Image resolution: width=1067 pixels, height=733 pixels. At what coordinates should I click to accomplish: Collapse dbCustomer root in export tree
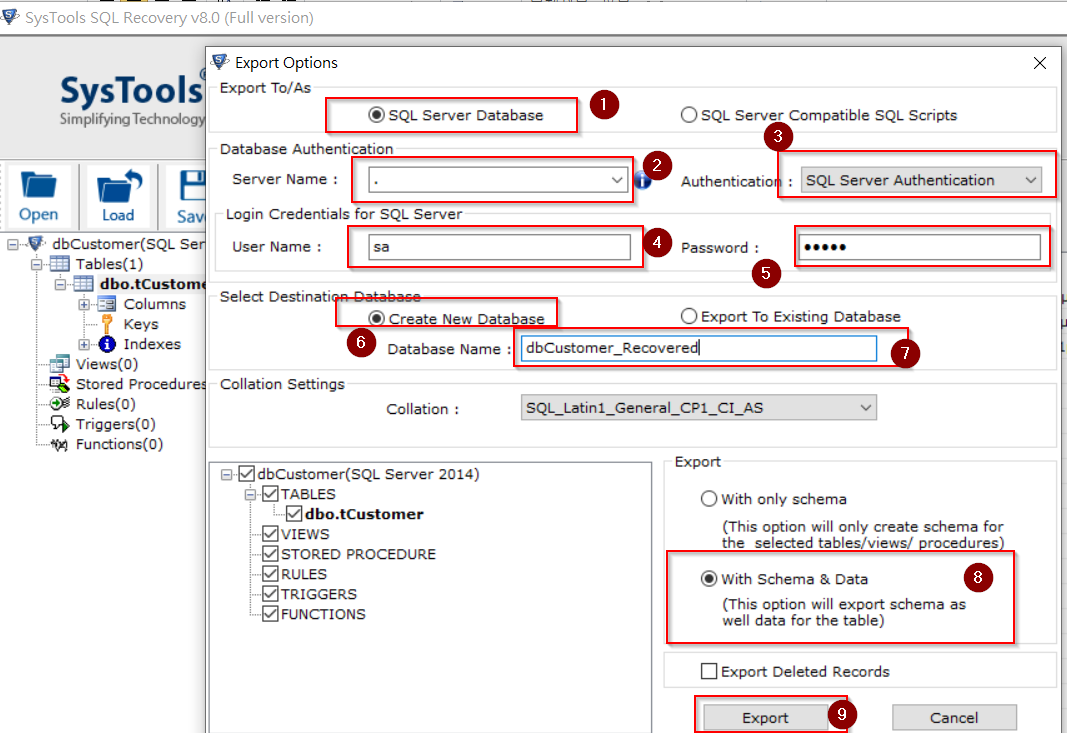tap(227, 474)
